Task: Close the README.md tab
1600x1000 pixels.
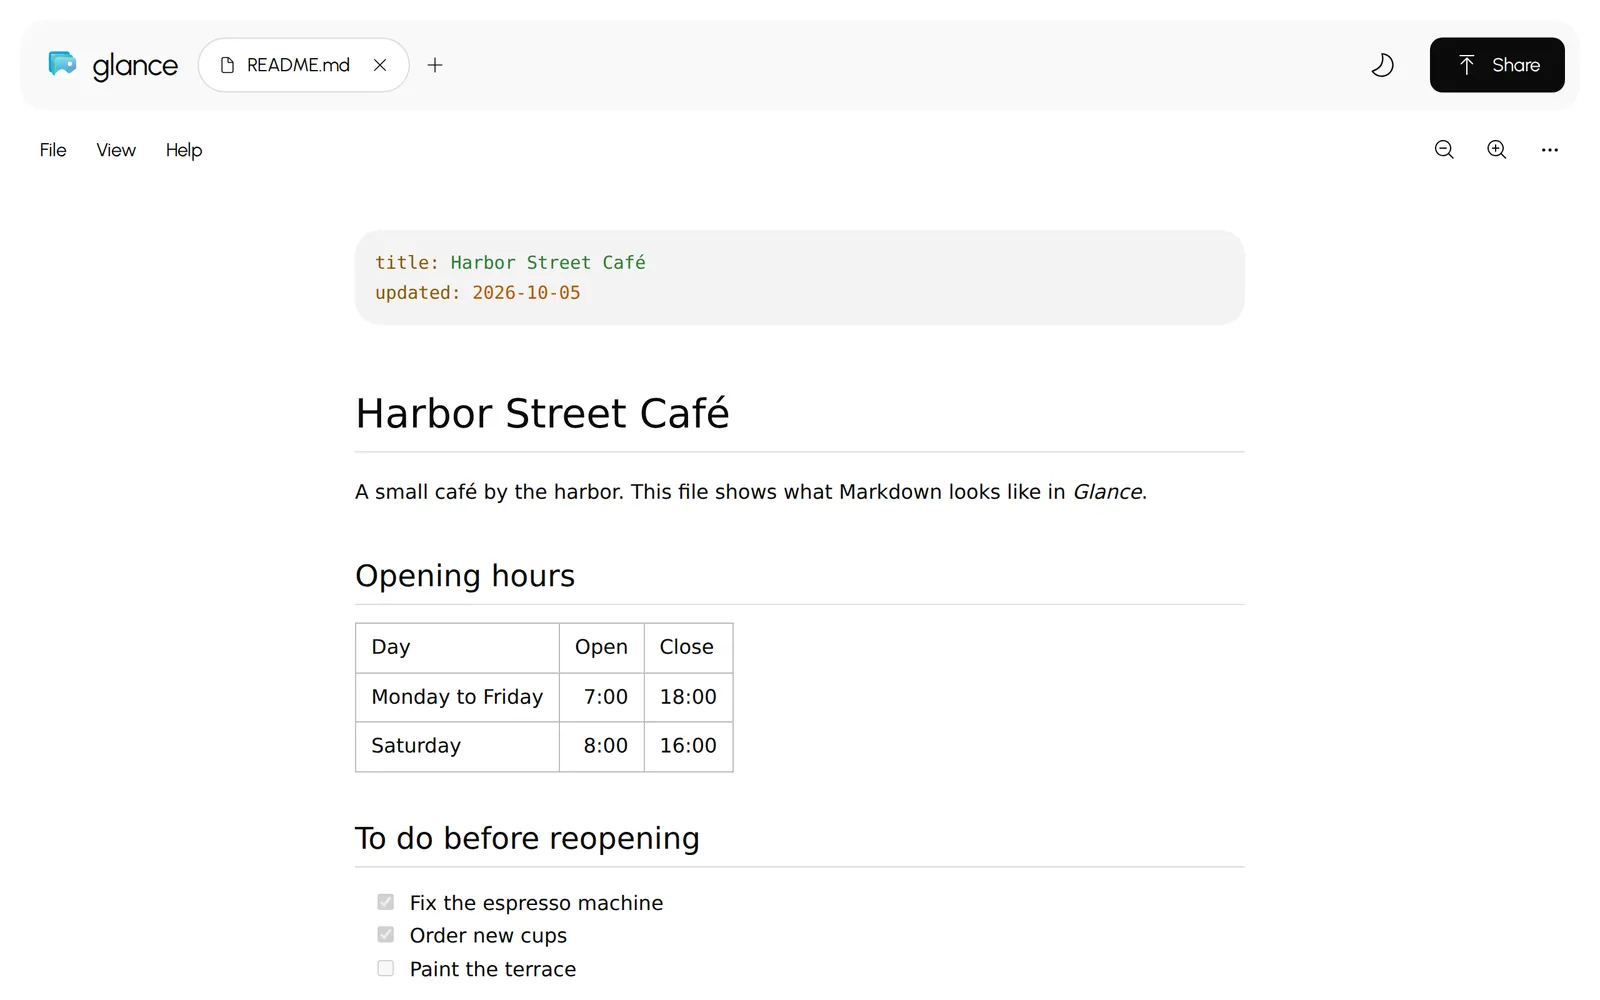Action: coord(380,65)
